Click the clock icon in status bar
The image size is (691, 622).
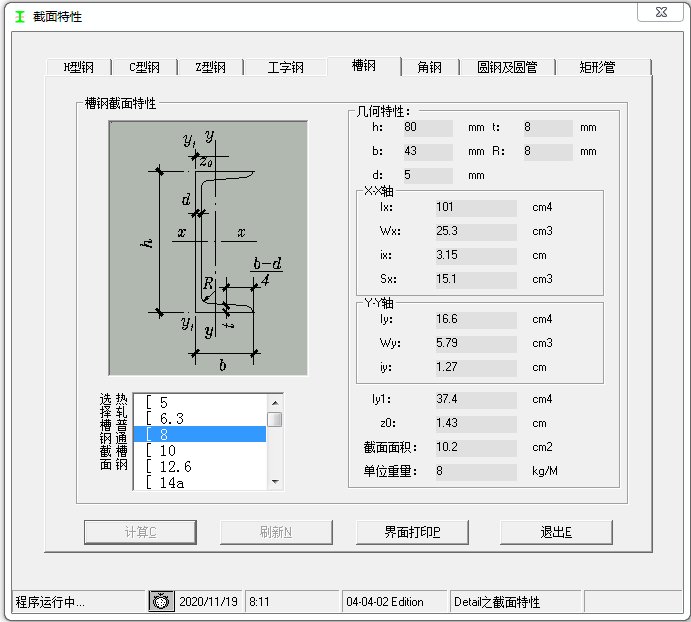tap(160, 601)
